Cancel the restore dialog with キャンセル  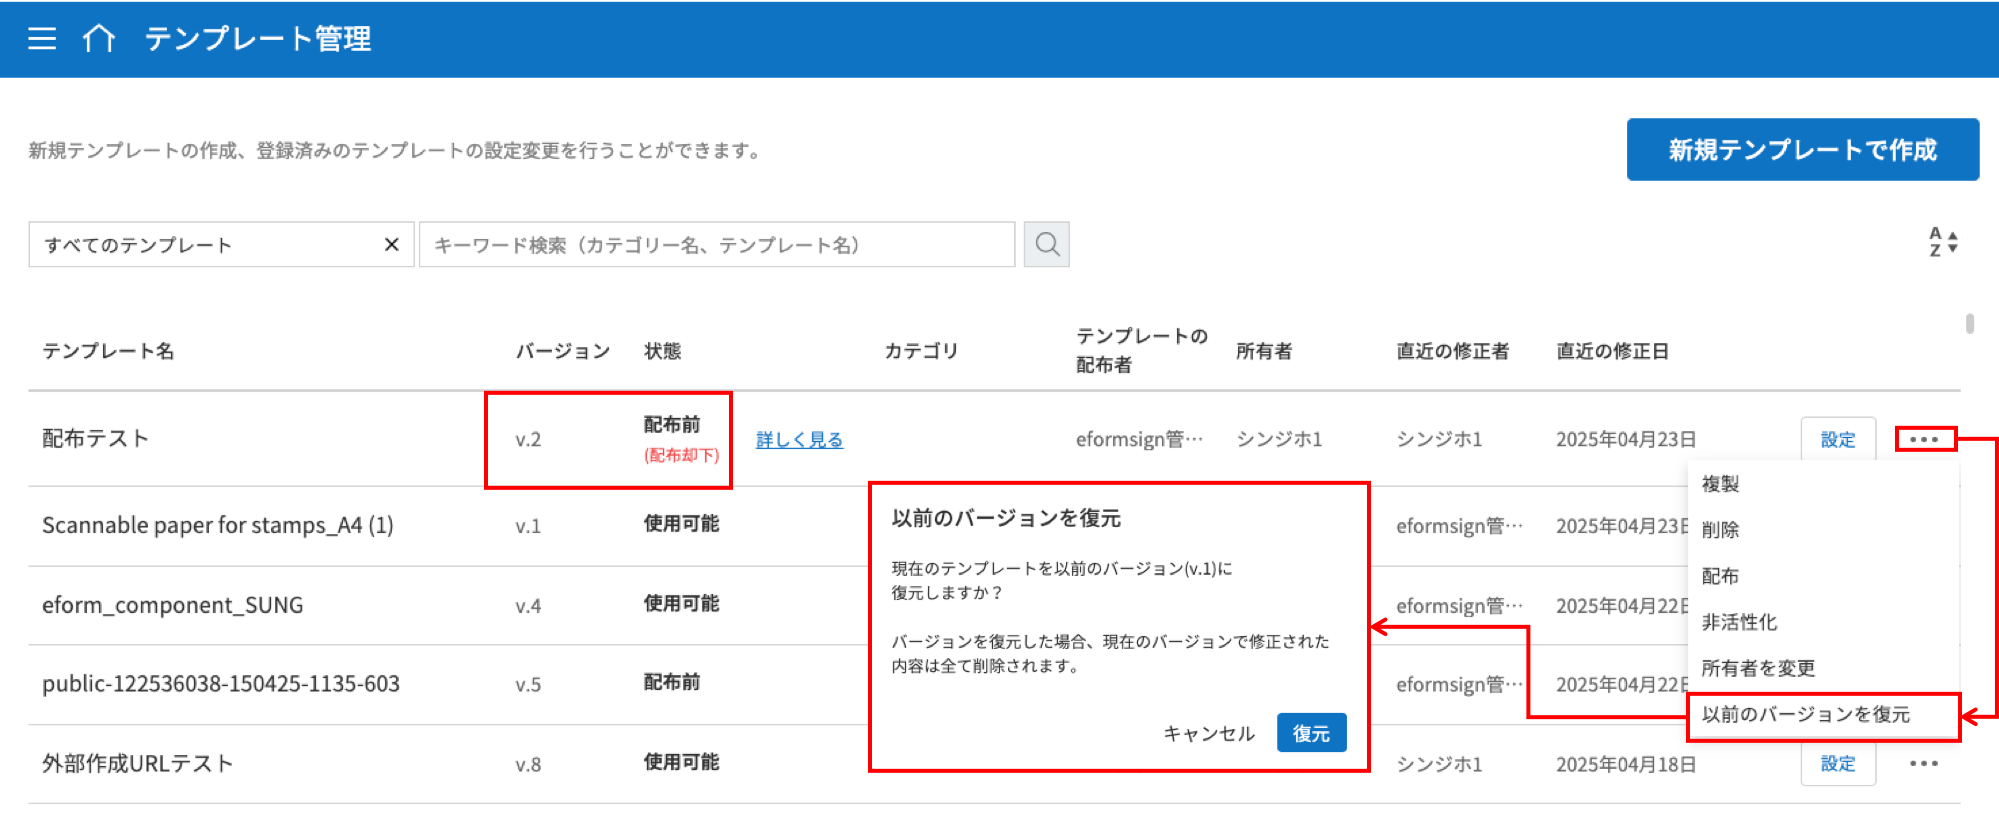[x=1208, y=734]
